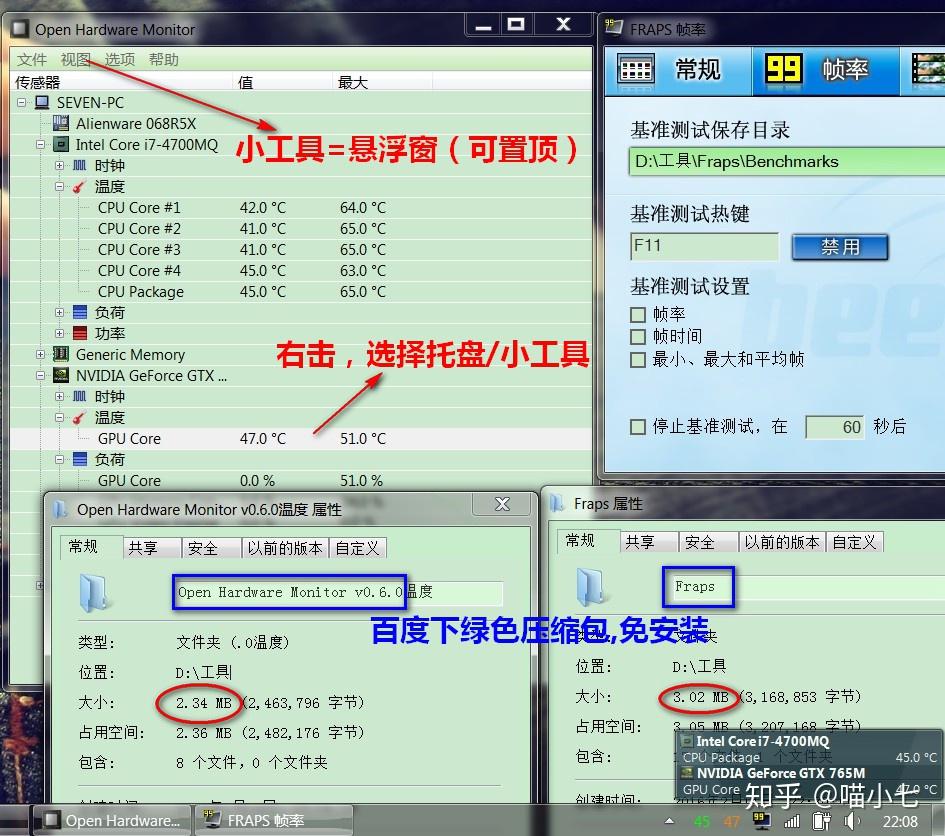Click the benchmark folder path D:\工具\Fraps\Benchmarks field

pos(787,162)
